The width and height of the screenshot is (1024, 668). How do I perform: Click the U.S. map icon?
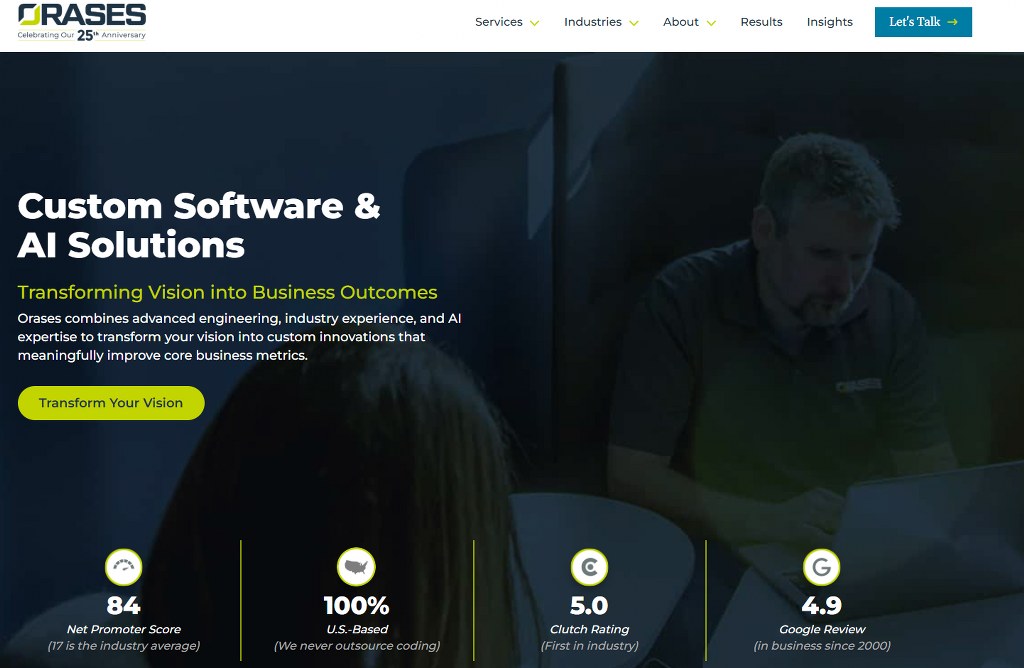click(356, 567)
